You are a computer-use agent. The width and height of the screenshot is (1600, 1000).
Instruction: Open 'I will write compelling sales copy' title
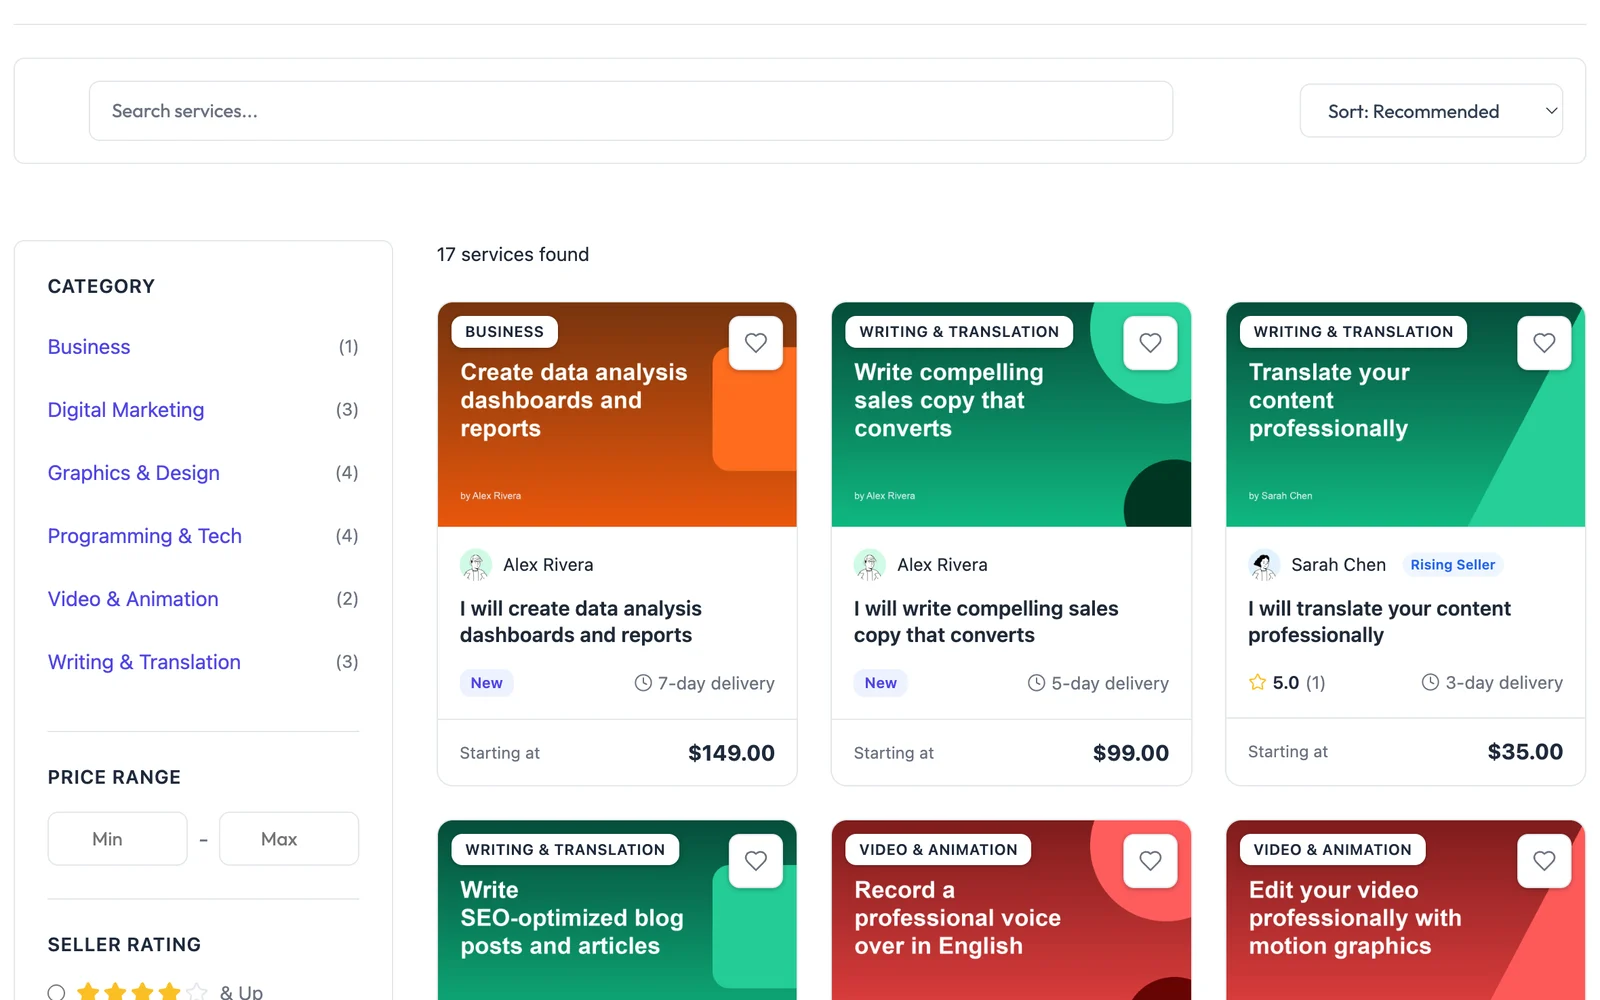(986, 622)
